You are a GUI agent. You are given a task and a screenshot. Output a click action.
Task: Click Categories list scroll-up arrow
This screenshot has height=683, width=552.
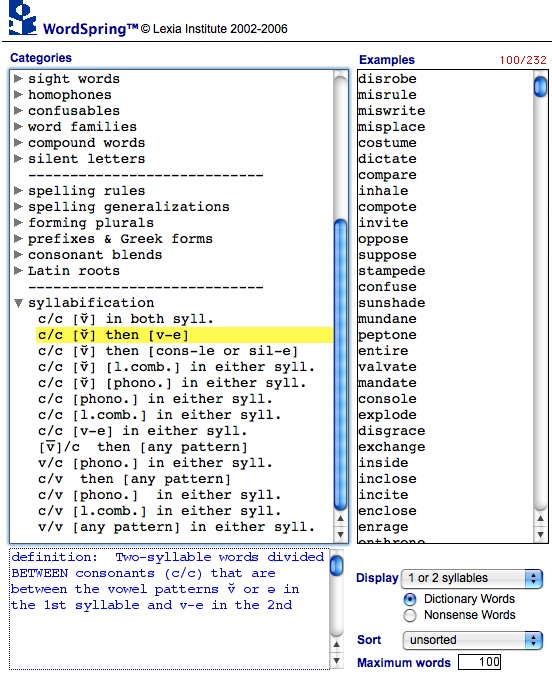click(340, 518)
